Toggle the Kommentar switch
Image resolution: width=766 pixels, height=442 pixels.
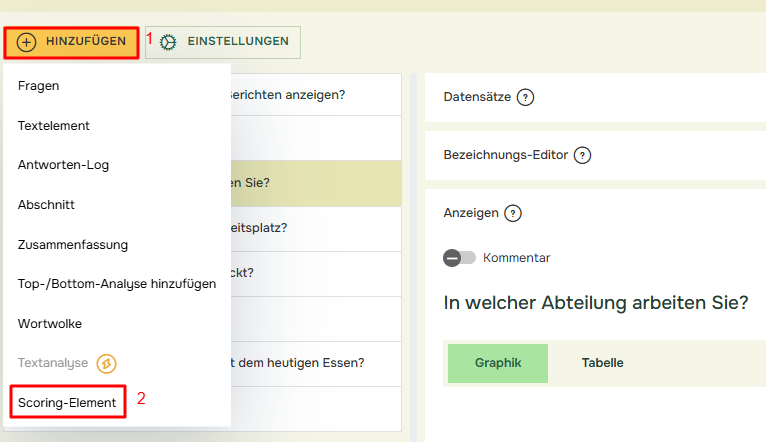click(459, 258)
